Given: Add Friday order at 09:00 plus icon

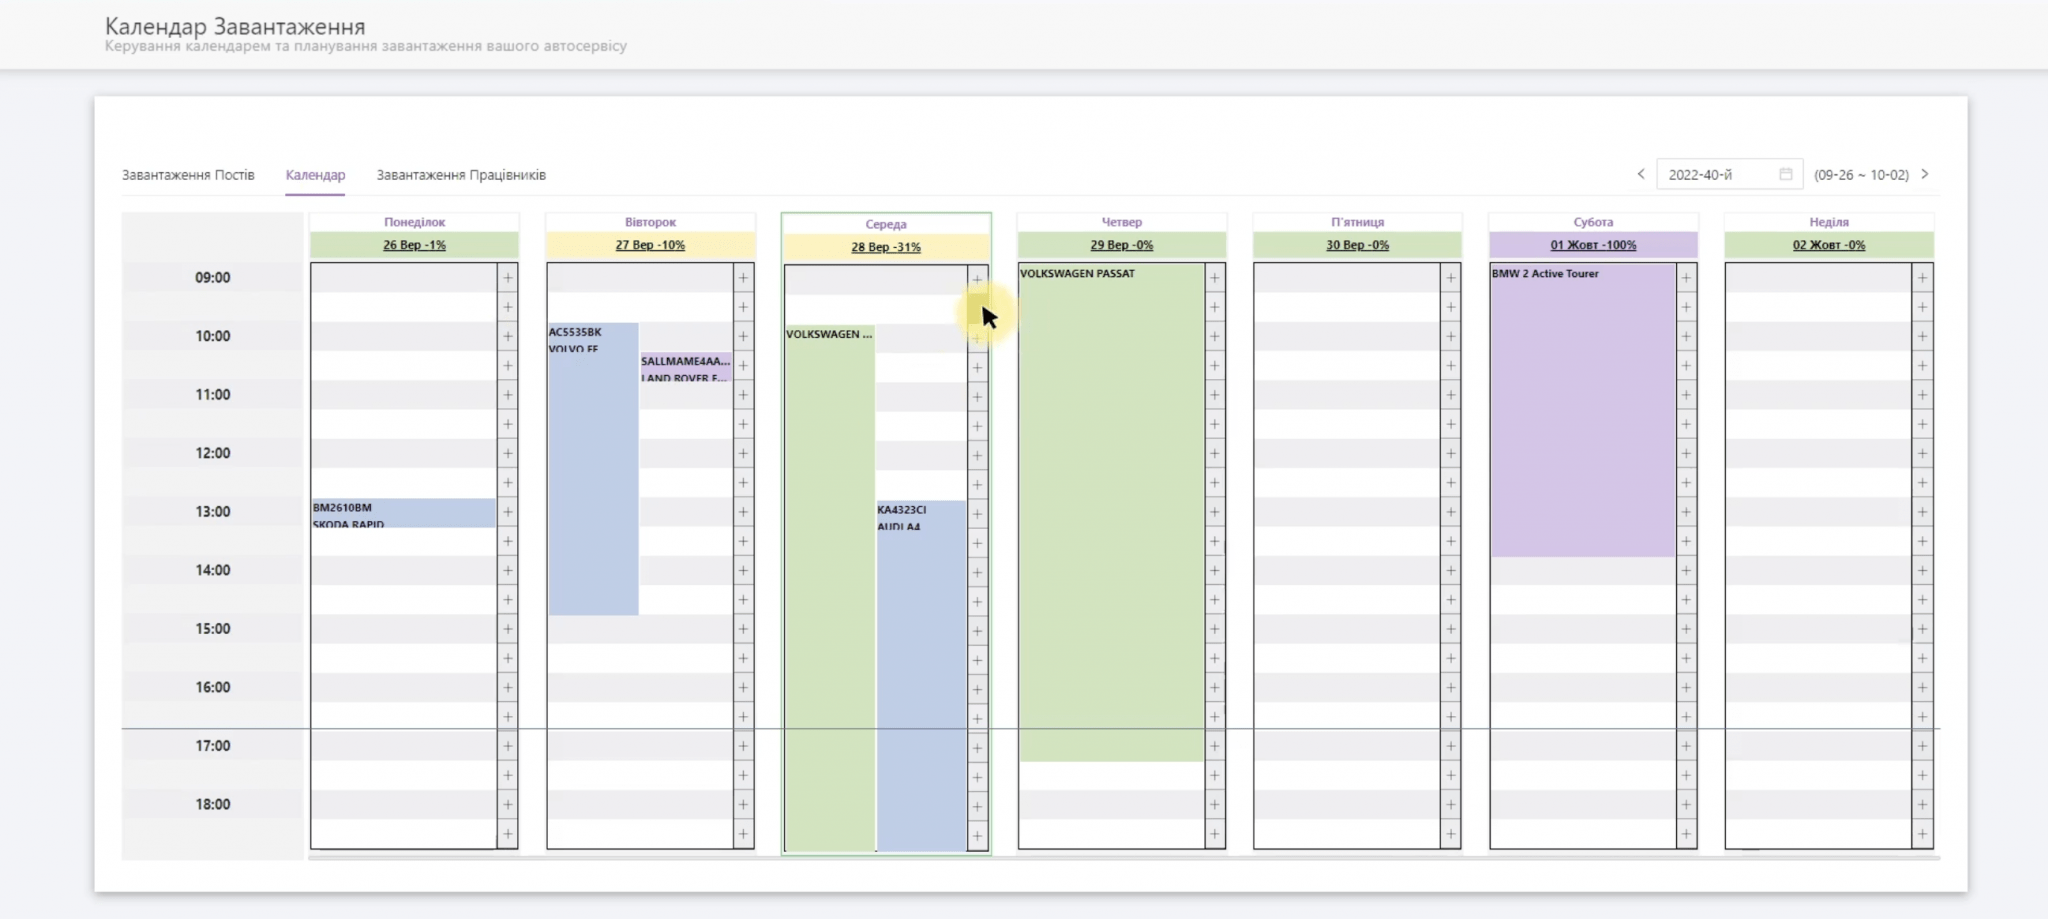Looking at the screenshot, I should click(x=1451, y=278).
